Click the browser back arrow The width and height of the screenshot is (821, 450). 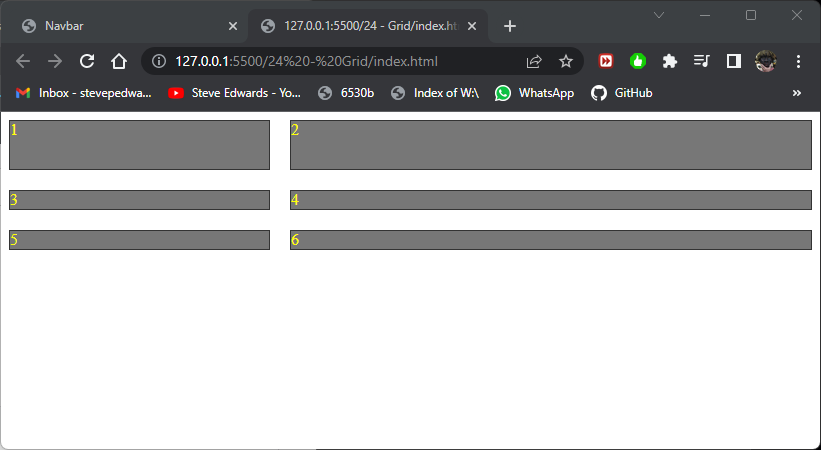coord(23,61)
